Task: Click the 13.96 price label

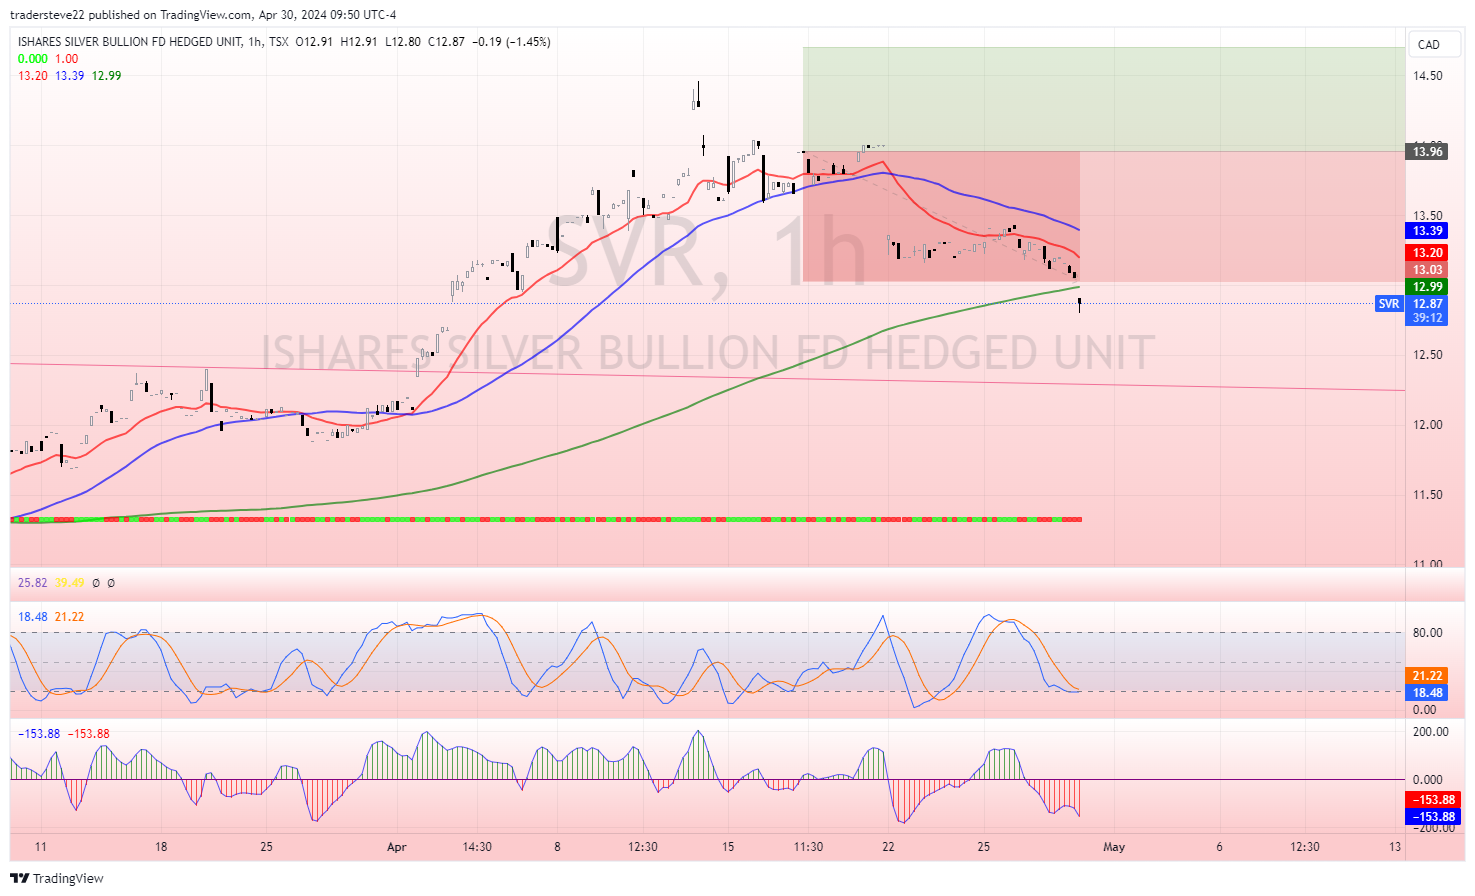Action: (x=1427, y=152)
